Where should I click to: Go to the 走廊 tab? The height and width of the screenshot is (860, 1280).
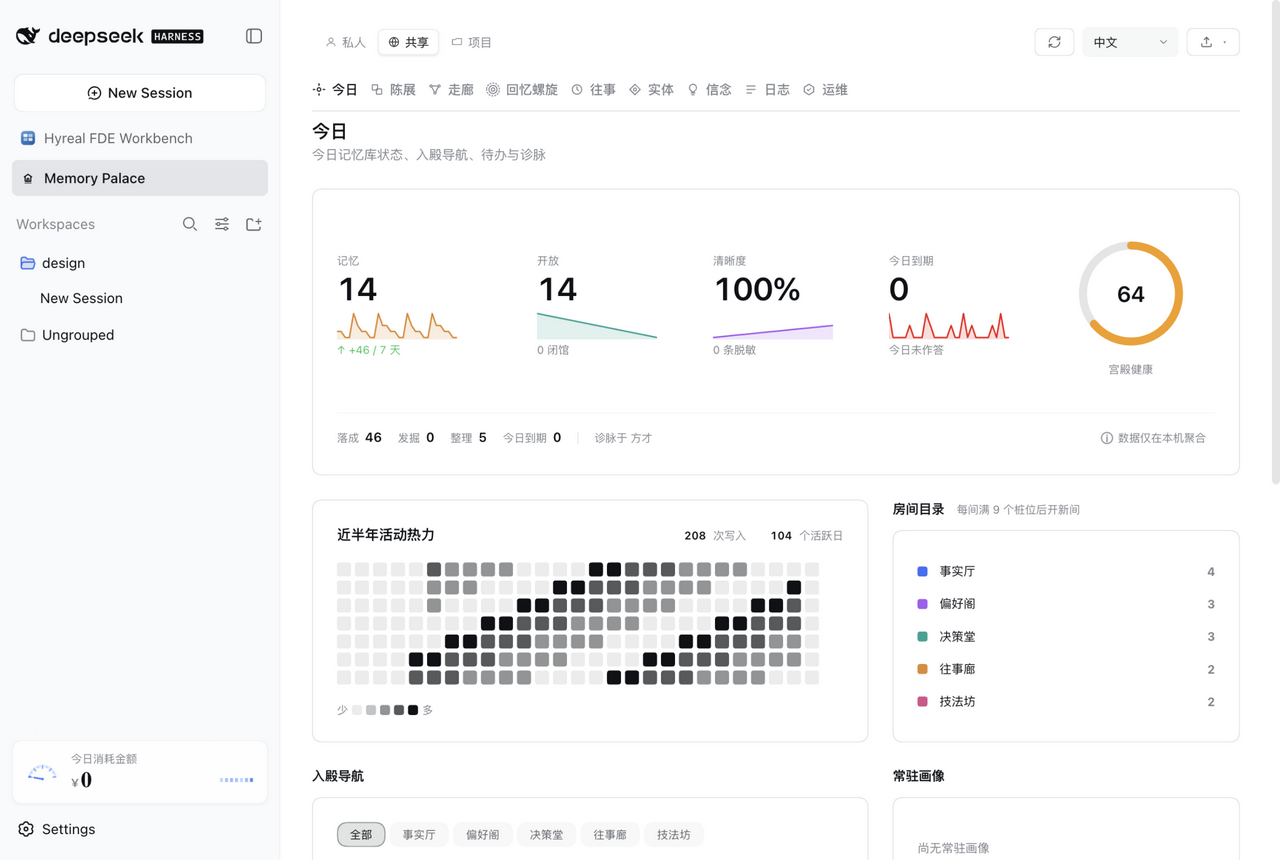[x=451, y=90]
